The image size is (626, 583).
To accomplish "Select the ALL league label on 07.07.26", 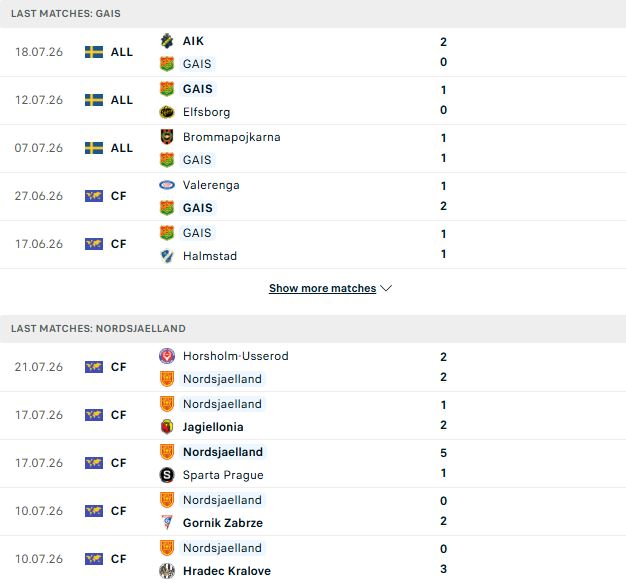I will pyautogui.click(x=122, y=148).
